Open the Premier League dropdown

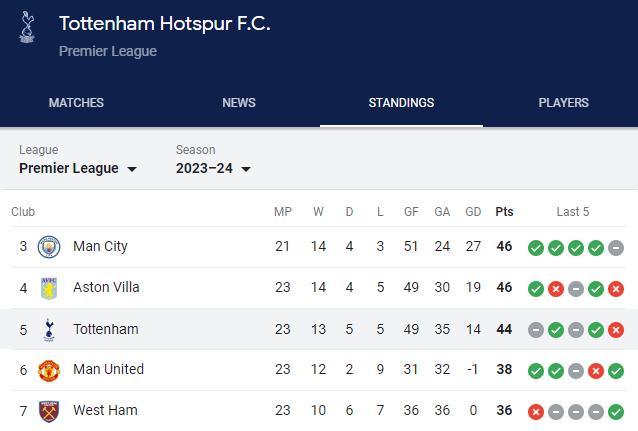coord(78,168)
